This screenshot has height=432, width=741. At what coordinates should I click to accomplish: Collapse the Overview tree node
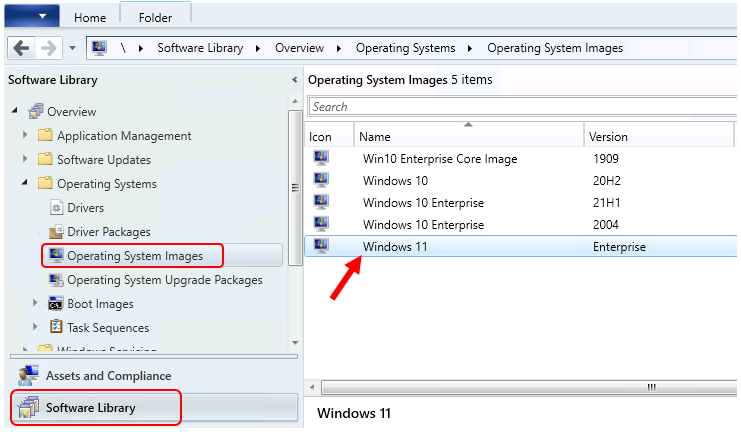tap(15, 111)
